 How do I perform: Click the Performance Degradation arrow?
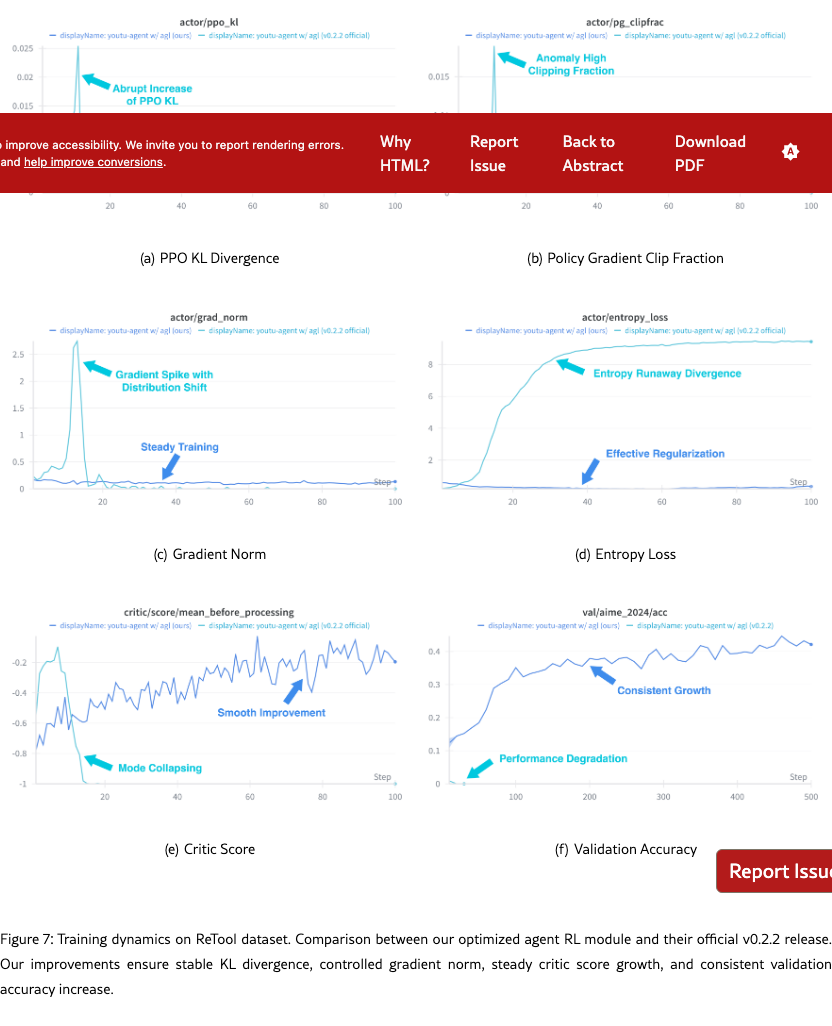point(480,766)
